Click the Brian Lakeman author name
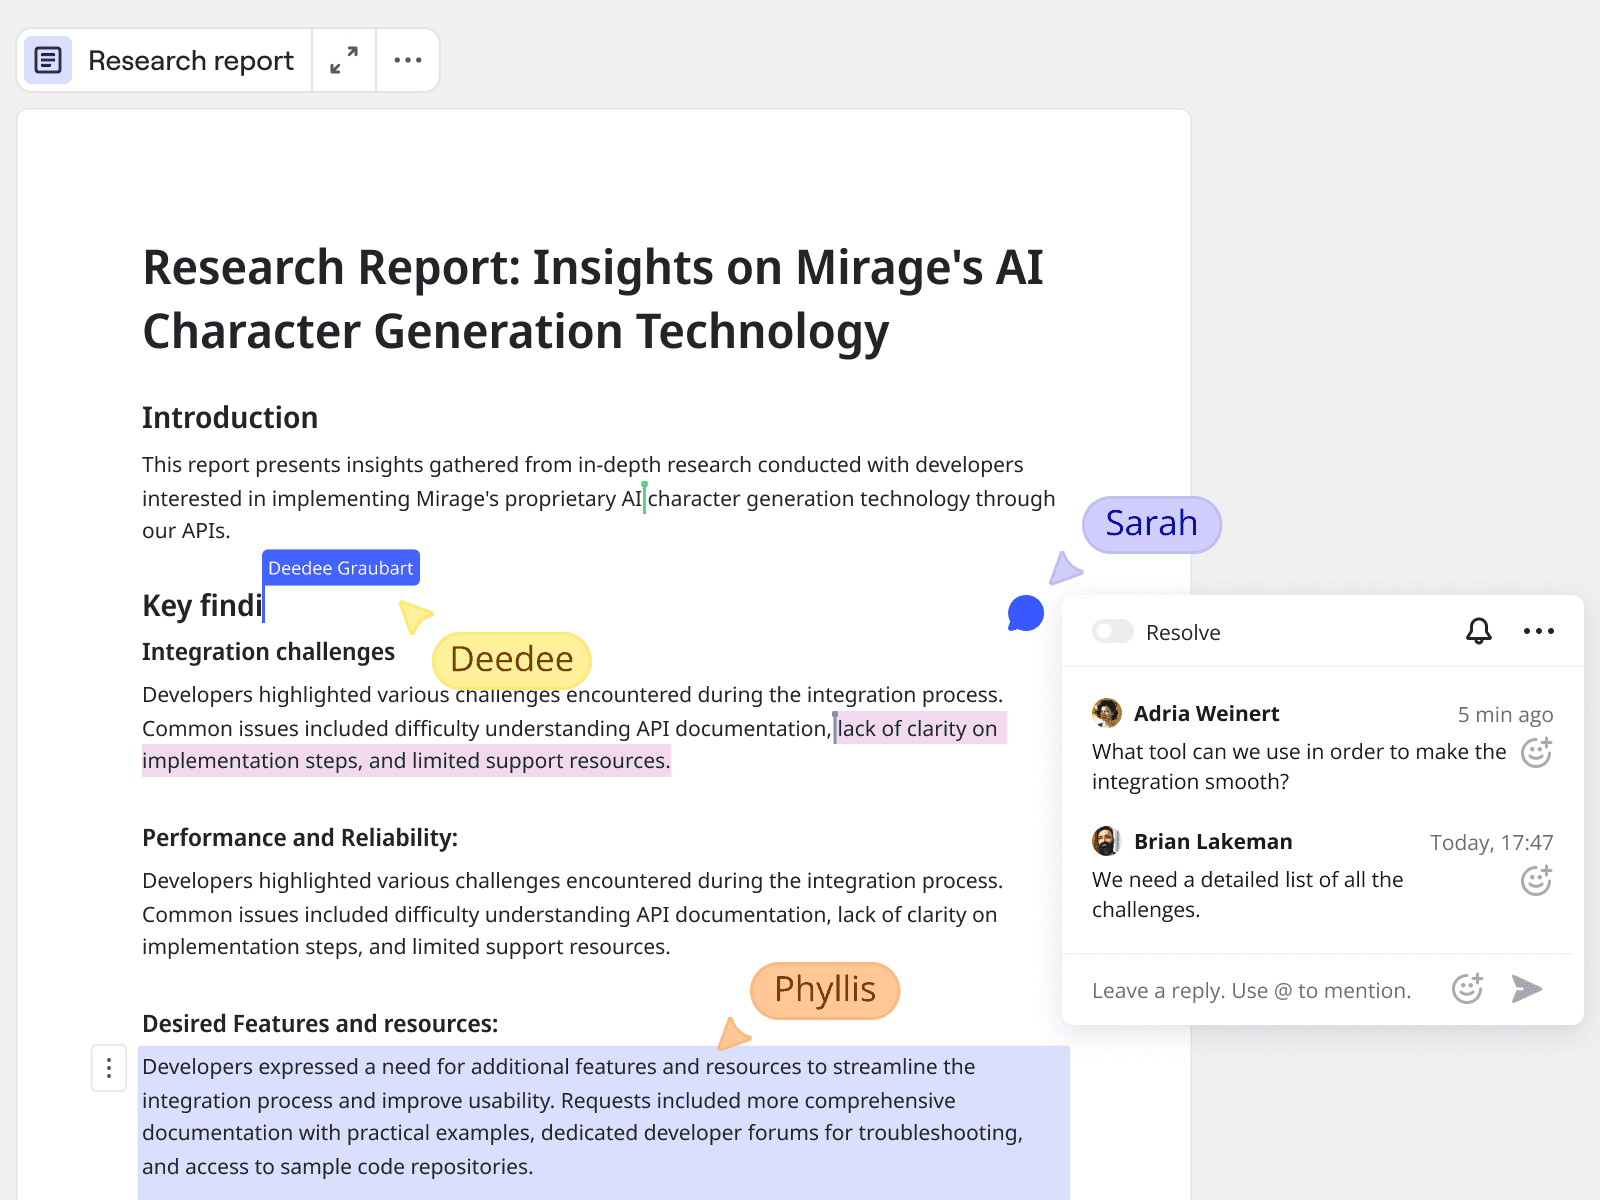Screen dimensions: 1600x1200 [1213, 842]
